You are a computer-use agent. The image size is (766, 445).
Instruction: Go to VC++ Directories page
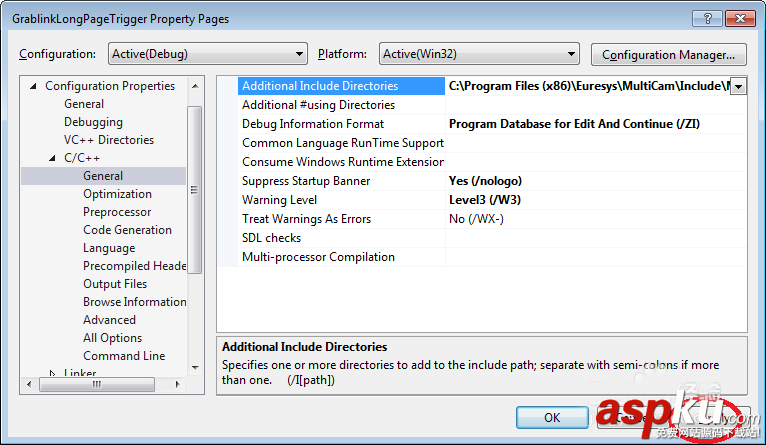click(x=109, y=140)
